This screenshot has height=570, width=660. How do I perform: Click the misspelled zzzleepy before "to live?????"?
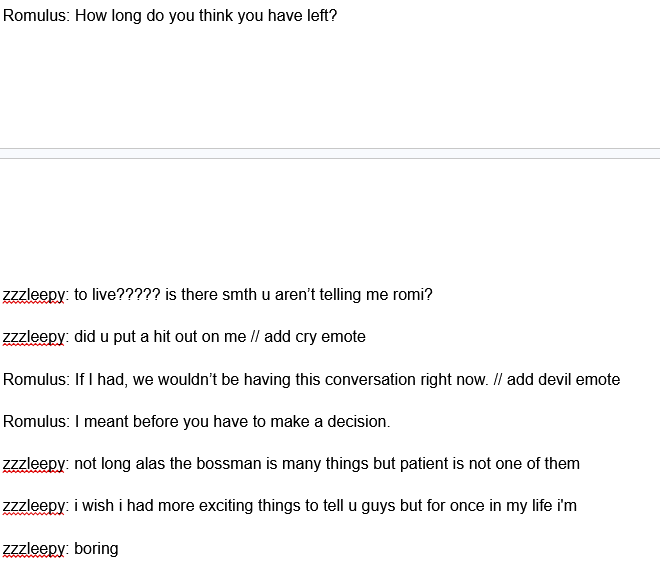pyautogui.click(x=34, y=295)
